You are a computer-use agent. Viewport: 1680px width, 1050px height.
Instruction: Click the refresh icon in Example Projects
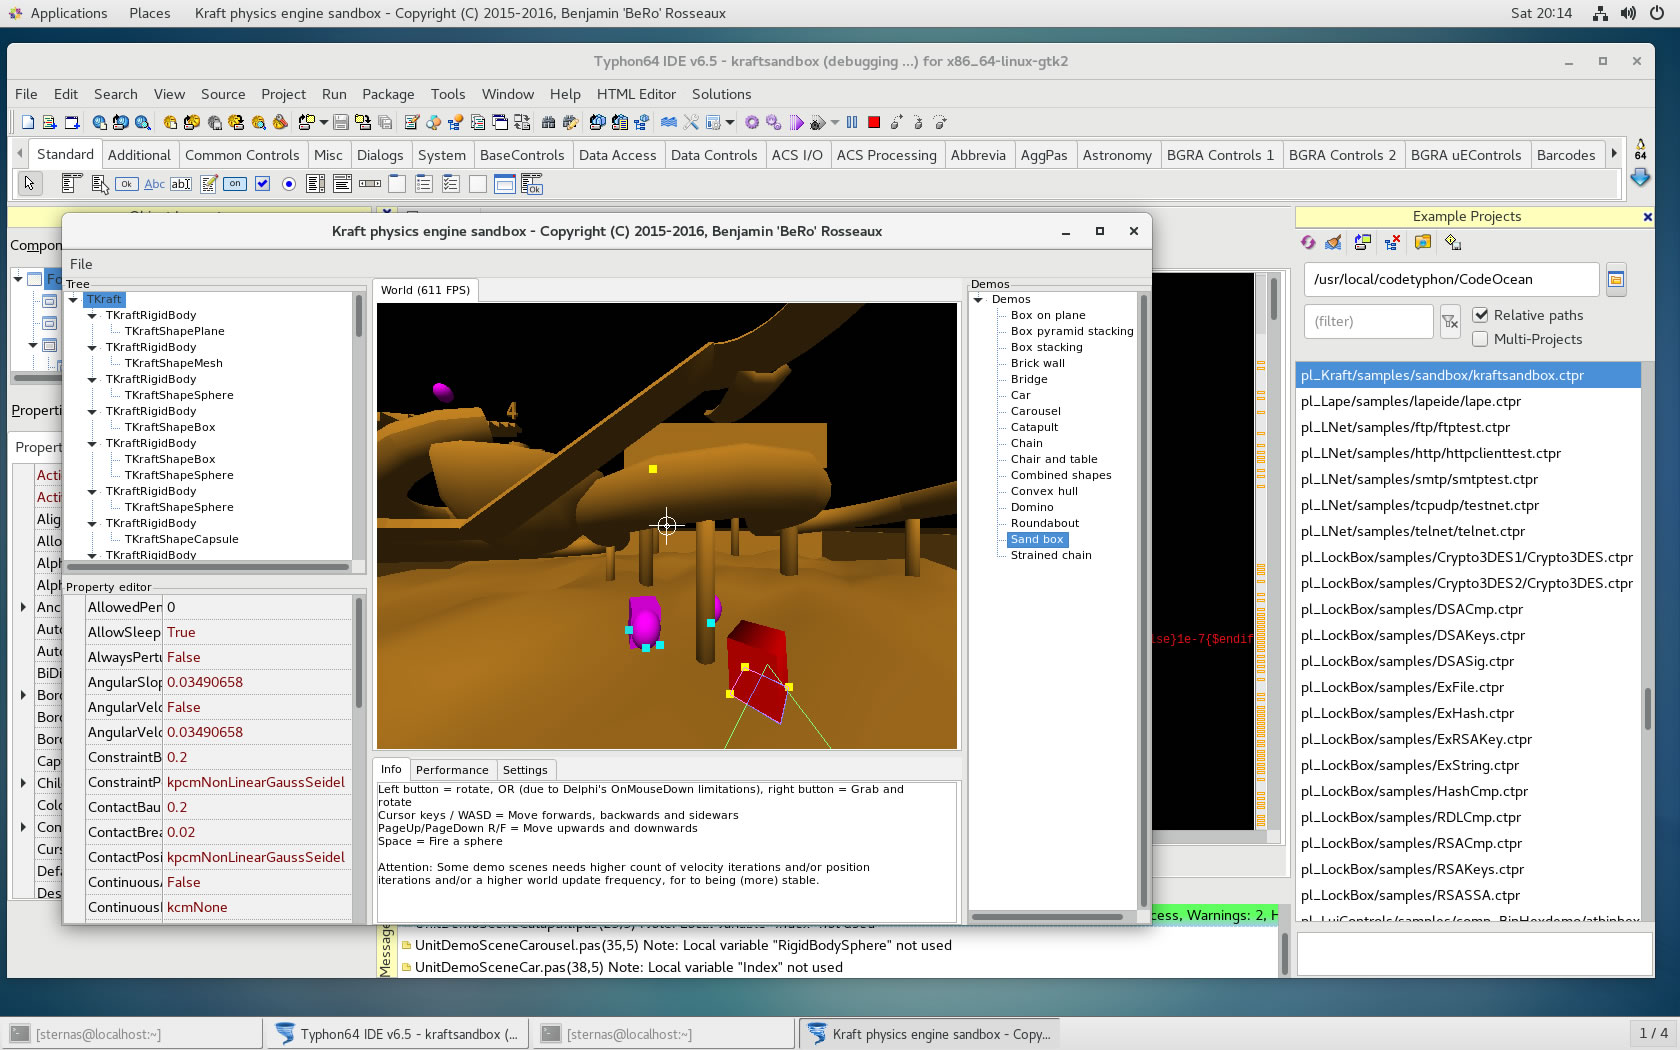(x=1308, y=242)
